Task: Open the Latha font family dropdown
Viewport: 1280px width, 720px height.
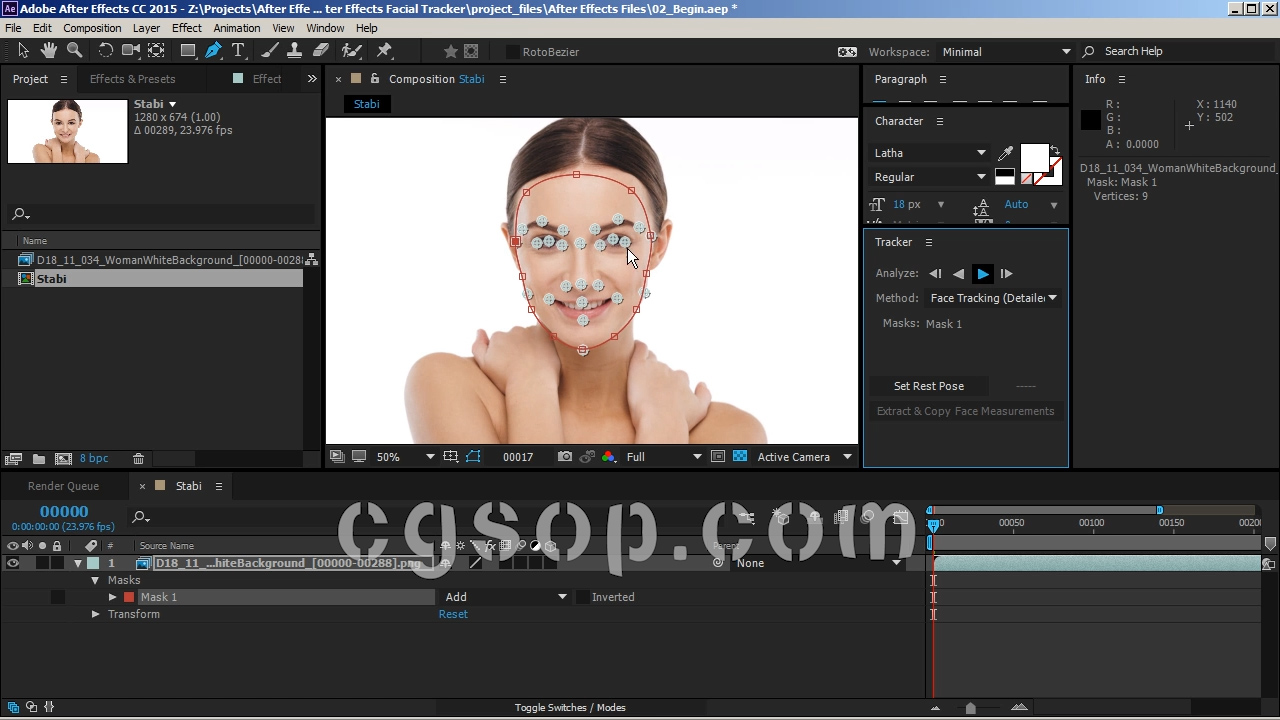Action: tap(930, 153)
